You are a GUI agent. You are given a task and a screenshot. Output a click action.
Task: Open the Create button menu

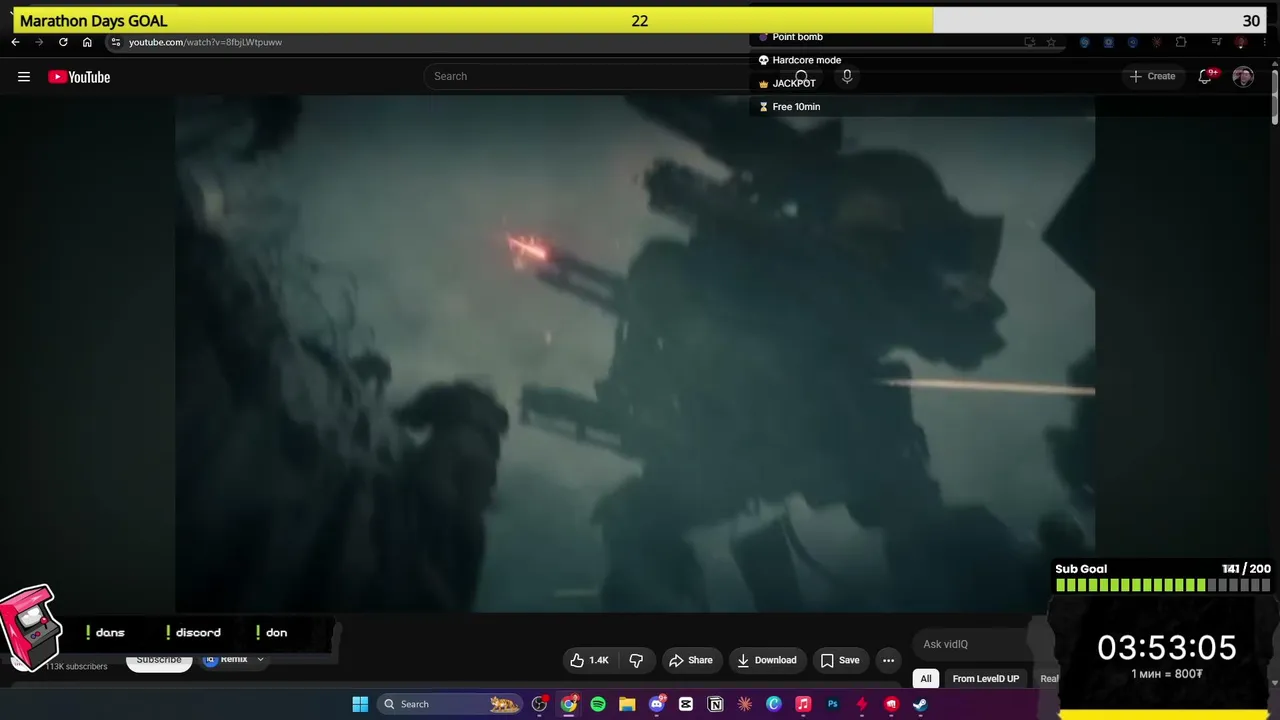click(x=1153, y=76)
